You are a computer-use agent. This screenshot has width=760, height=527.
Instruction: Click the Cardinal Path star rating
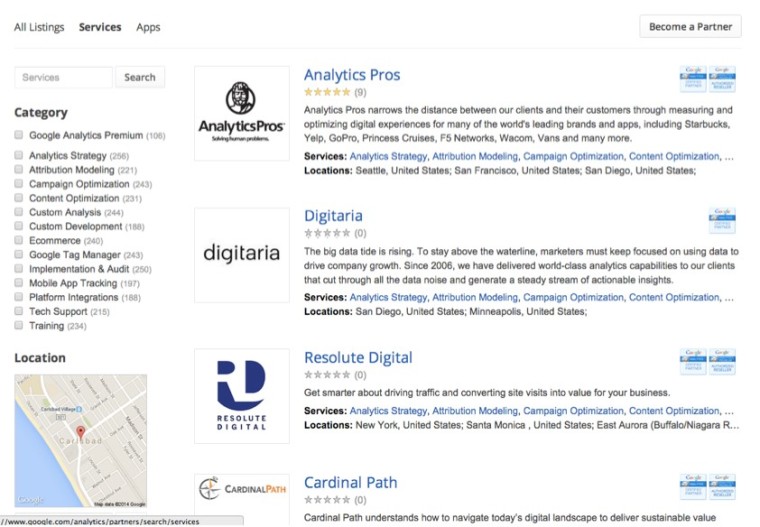point(327,500)
